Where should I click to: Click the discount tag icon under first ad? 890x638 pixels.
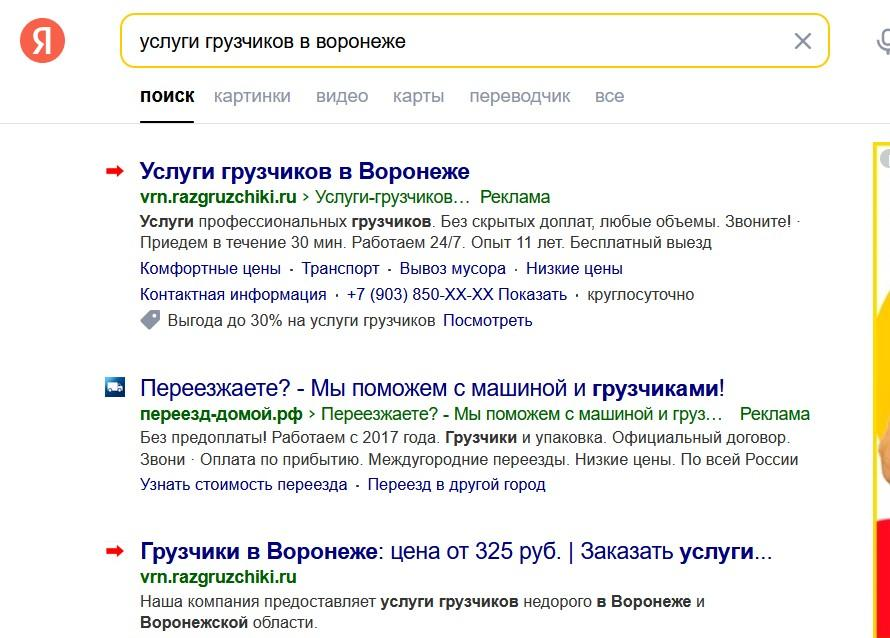click(x=150, y=320)
